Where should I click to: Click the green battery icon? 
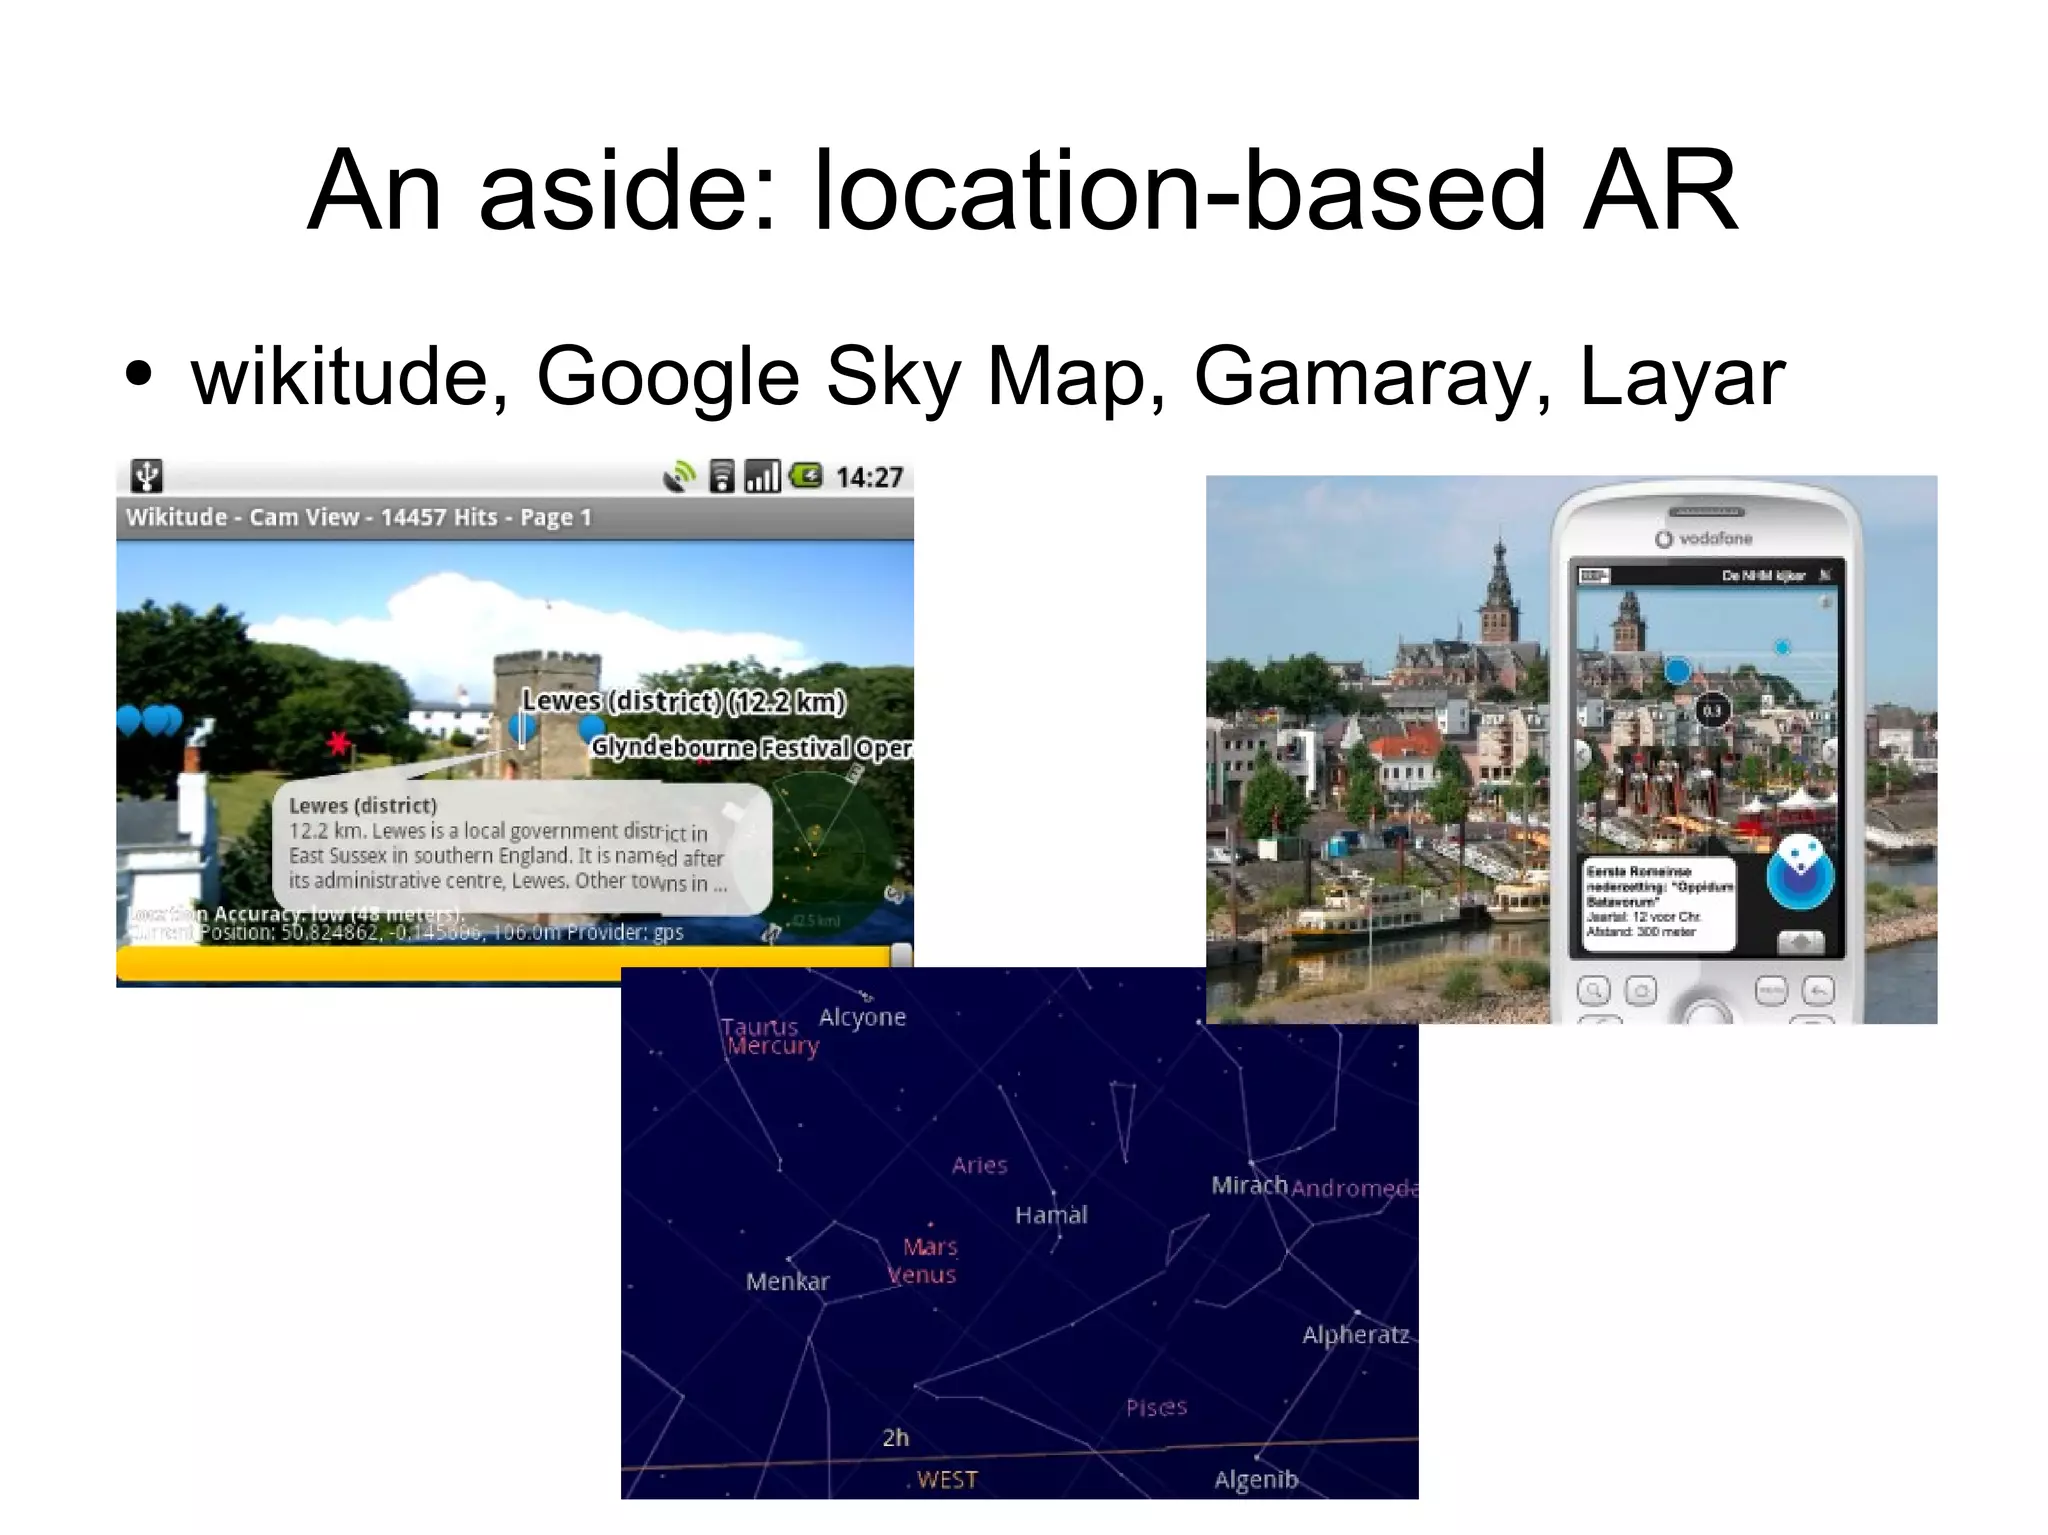805,475
